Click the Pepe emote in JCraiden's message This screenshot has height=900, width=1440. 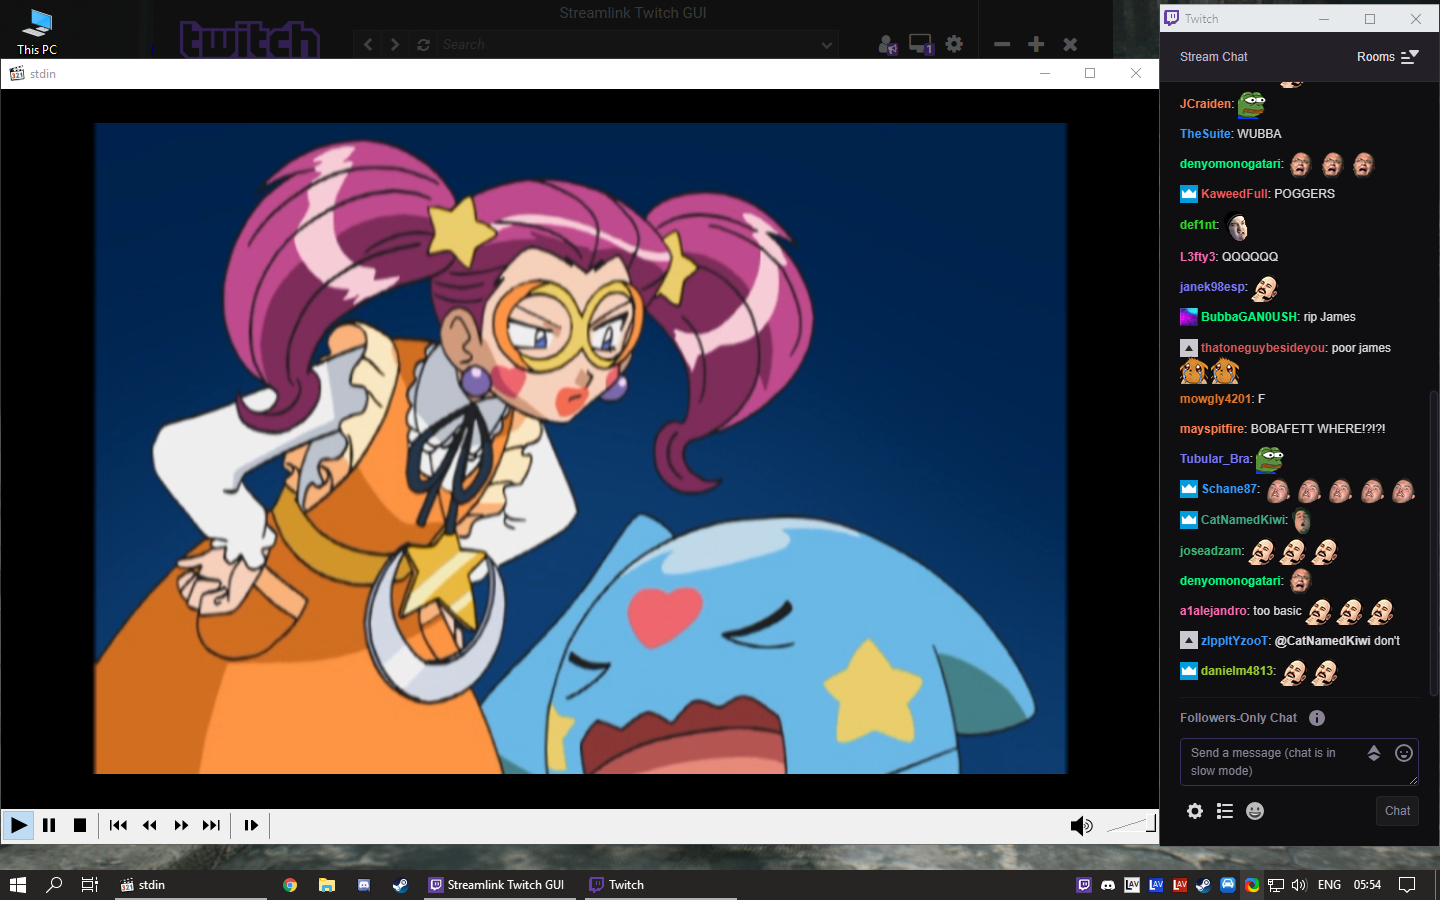1252,103
